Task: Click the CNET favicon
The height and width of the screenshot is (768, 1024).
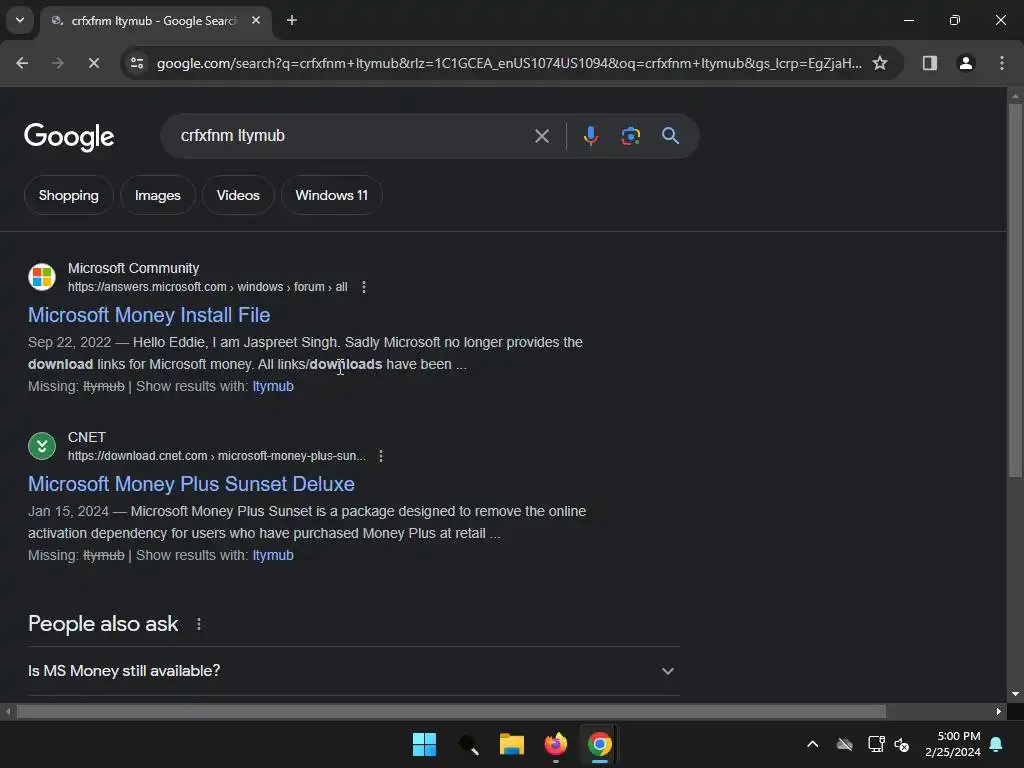Action: click(x=42, y=446)
